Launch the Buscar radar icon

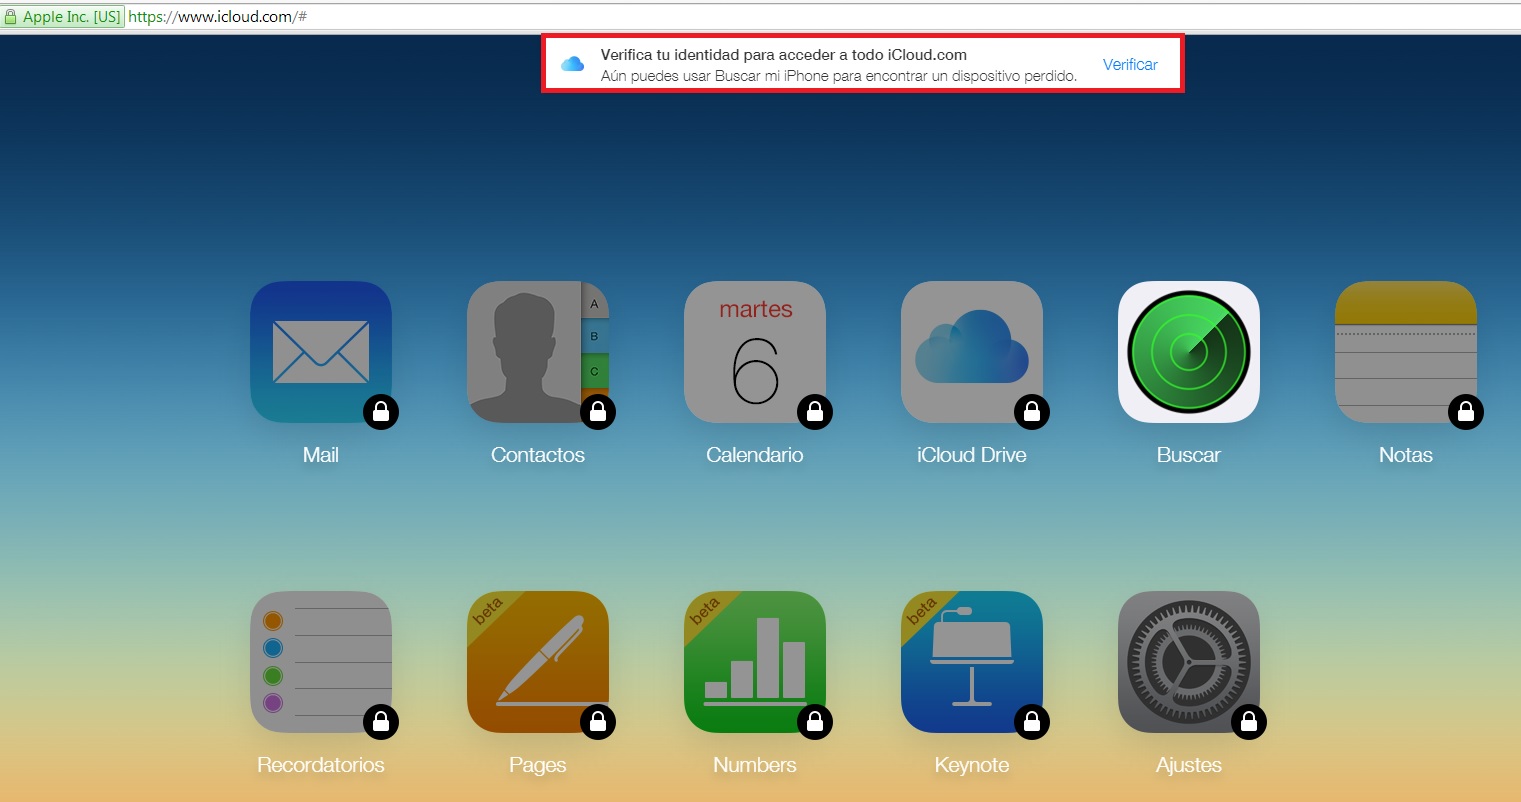[x=1189, y=352]
